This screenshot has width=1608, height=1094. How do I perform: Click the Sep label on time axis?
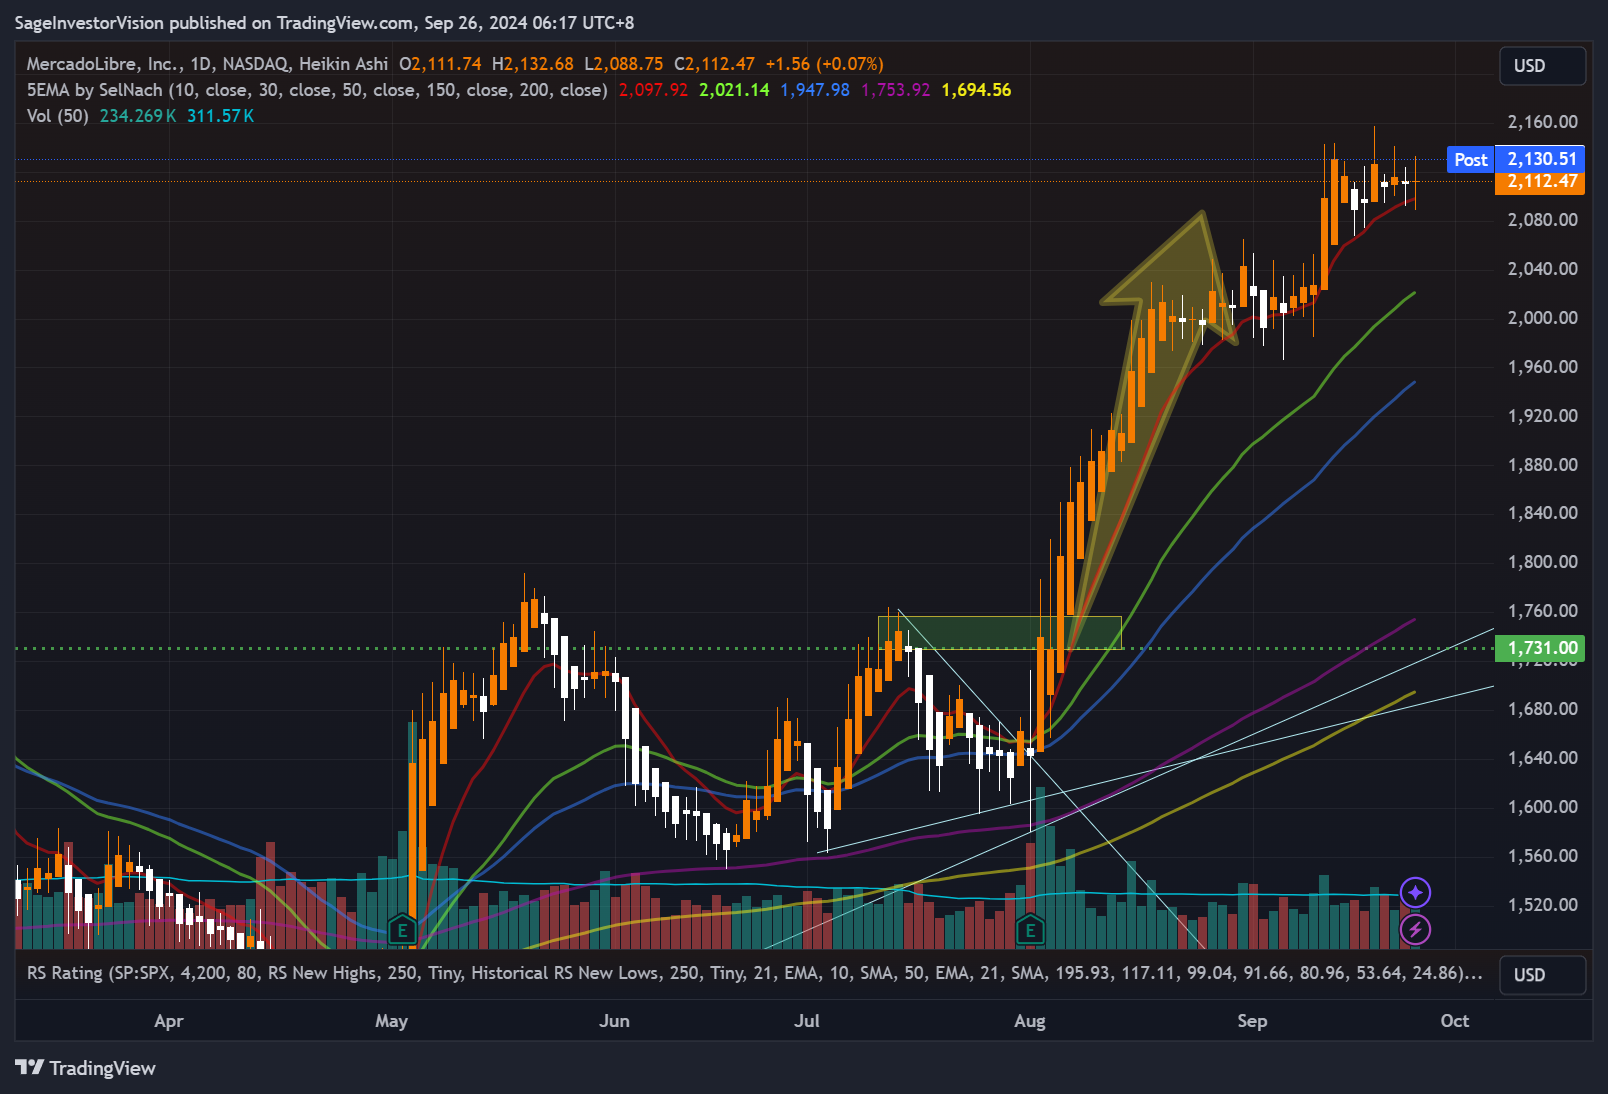(x=1252, y=1021)
